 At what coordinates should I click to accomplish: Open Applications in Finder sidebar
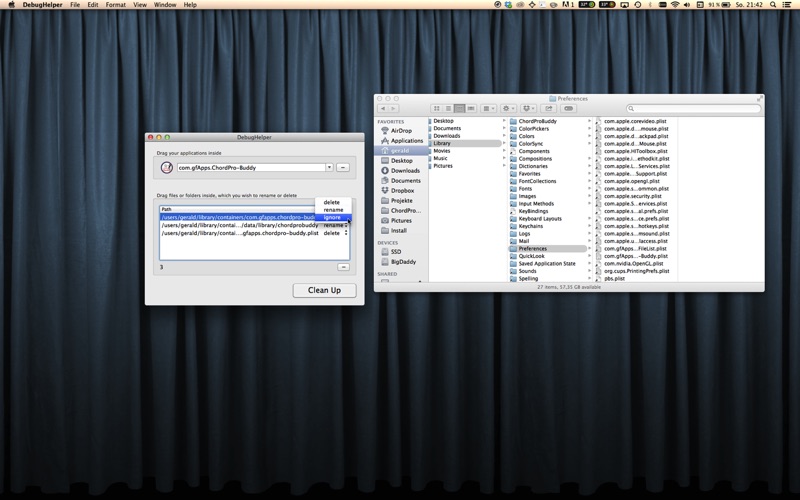tap(402, 140)
